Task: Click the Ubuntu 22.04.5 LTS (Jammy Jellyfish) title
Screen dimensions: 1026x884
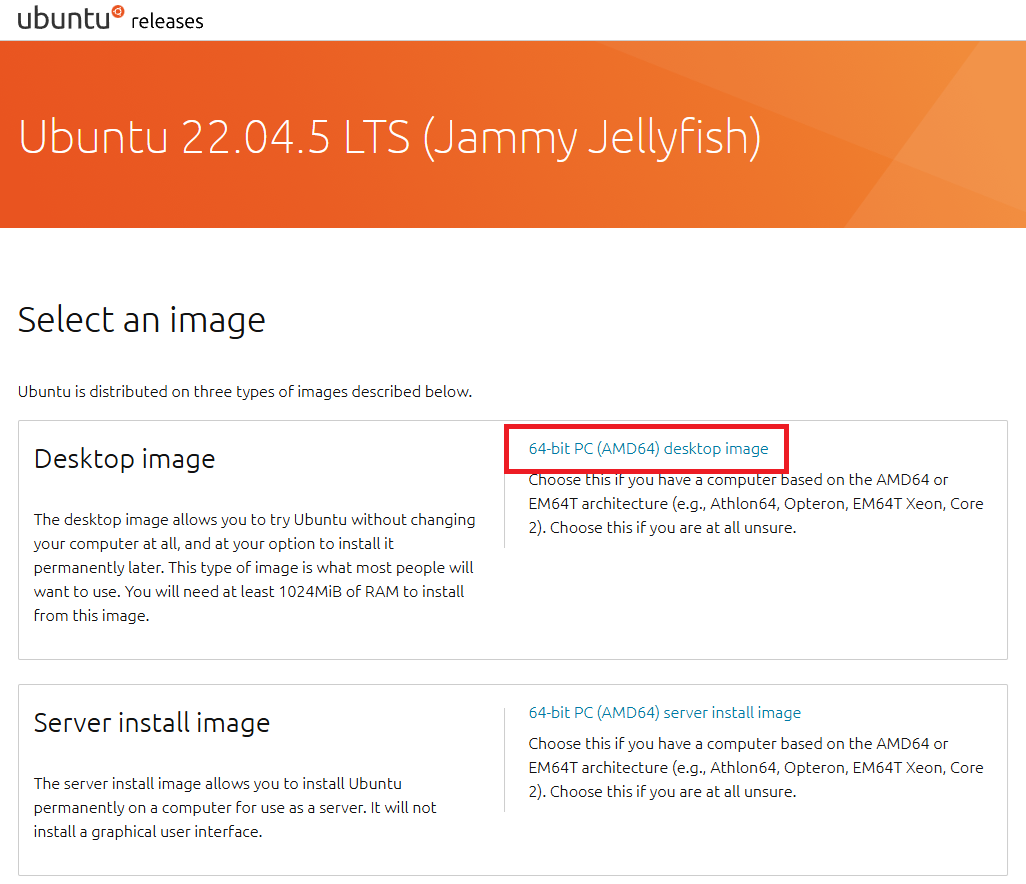Action: point(389,137)
